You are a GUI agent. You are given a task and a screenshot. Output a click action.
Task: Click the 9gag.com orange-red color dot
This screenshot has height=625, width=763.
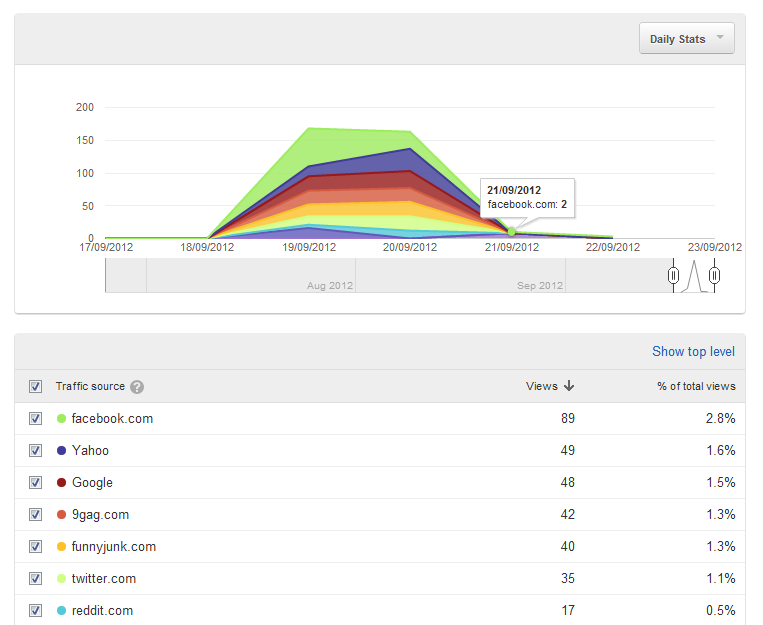point(61,515)
